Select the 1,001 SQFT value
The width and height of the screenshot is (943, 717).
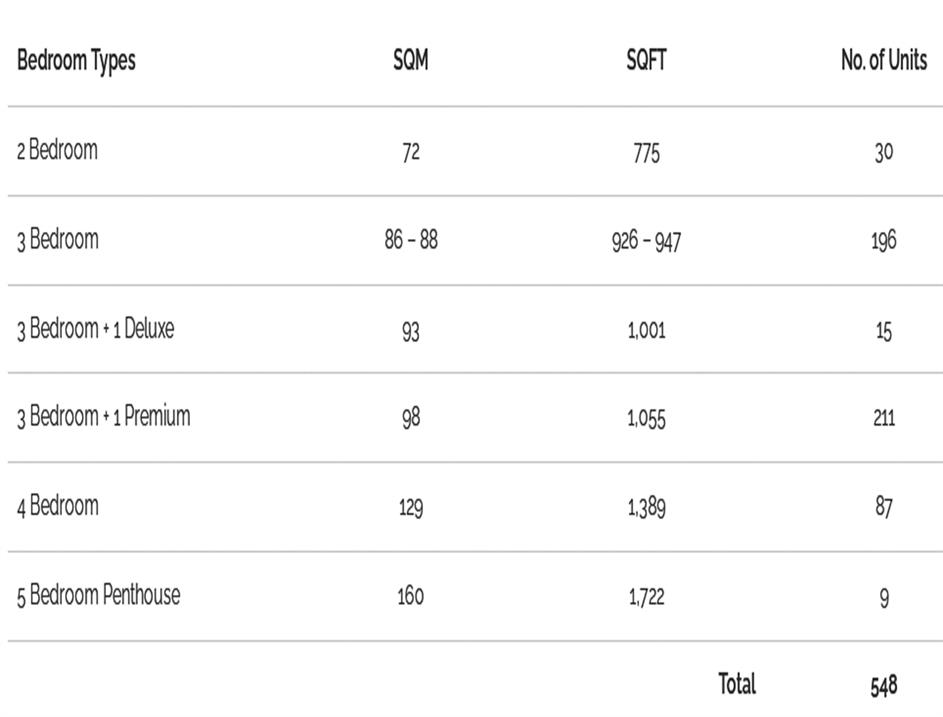click(x=646, y=331)
